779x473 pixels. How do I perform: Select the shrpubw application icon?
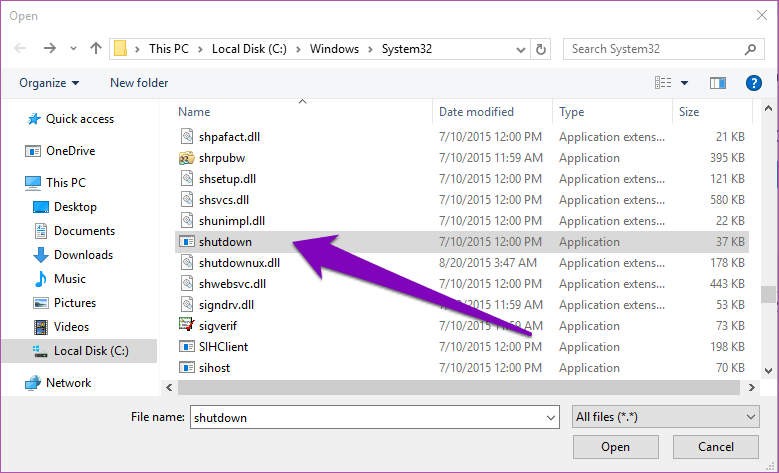click(x=186, y=157)
